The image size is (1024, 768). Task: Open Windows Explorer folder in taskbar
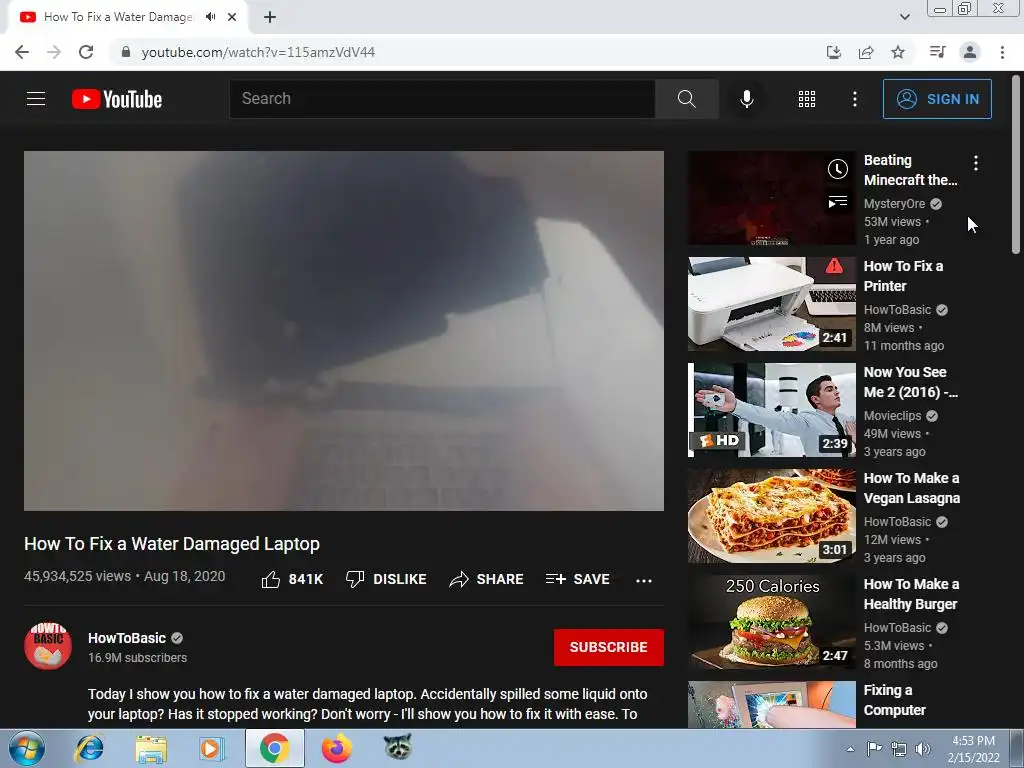pyautogui.click(x=151, y=748)
